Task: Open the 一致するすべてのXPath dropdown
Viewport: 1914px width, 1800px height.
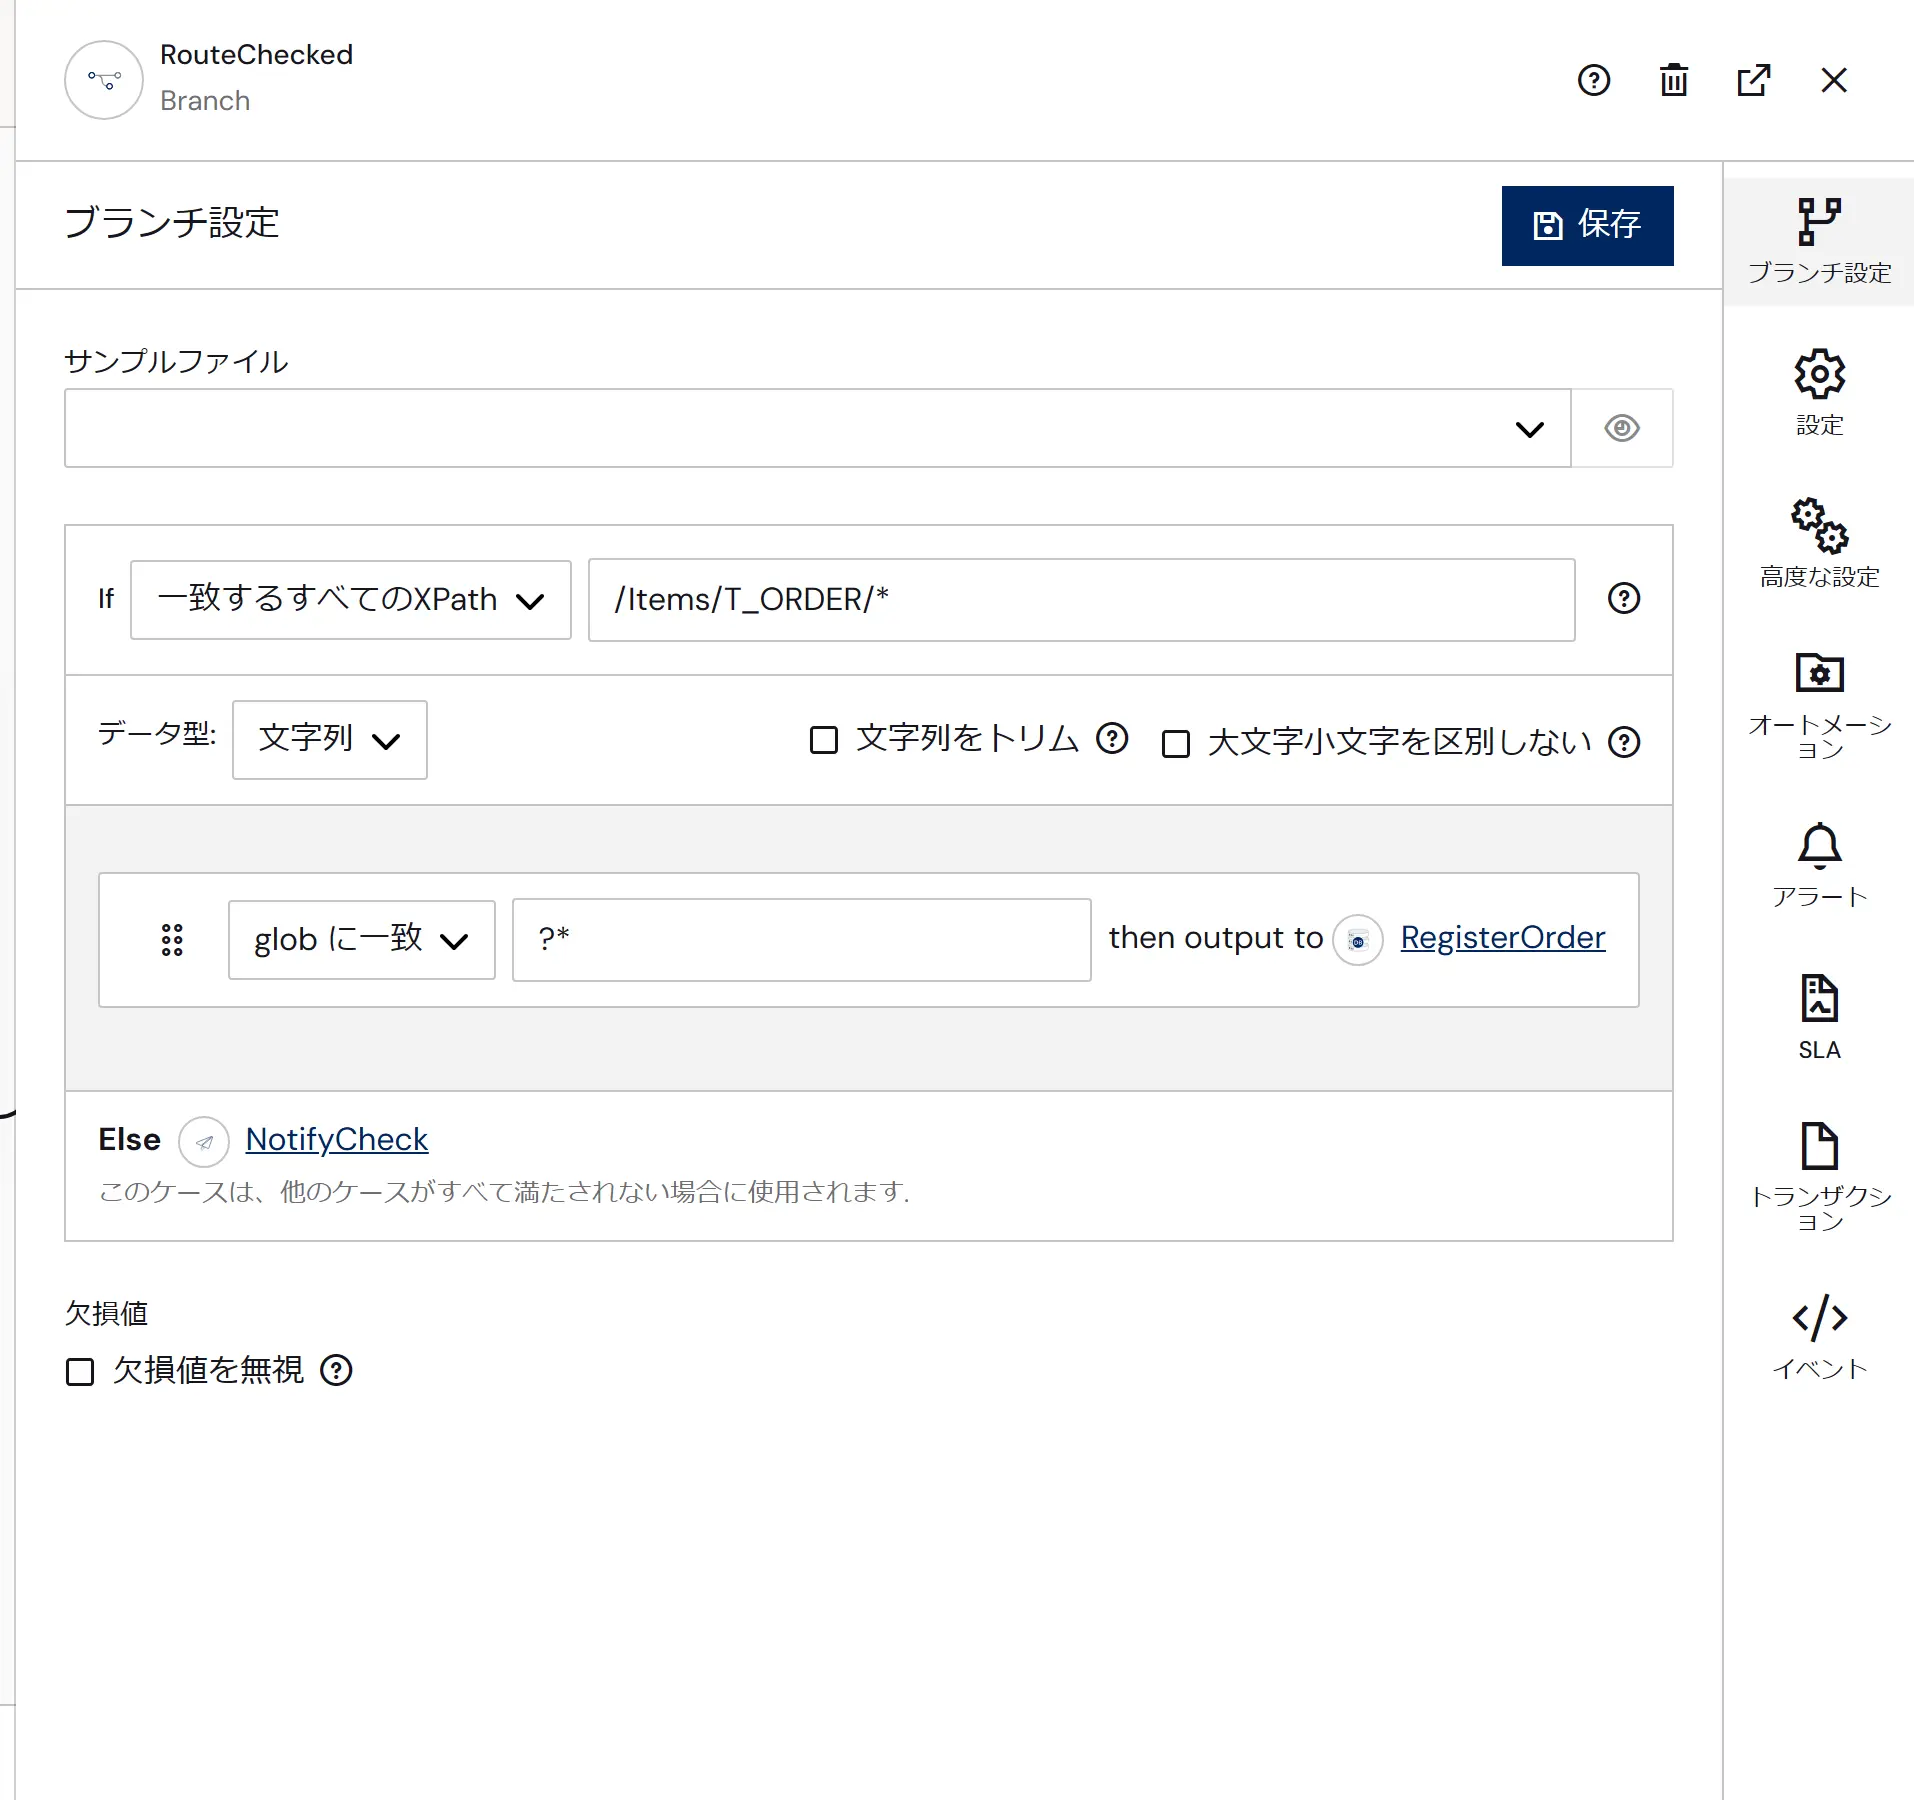Action: point(350,599)
